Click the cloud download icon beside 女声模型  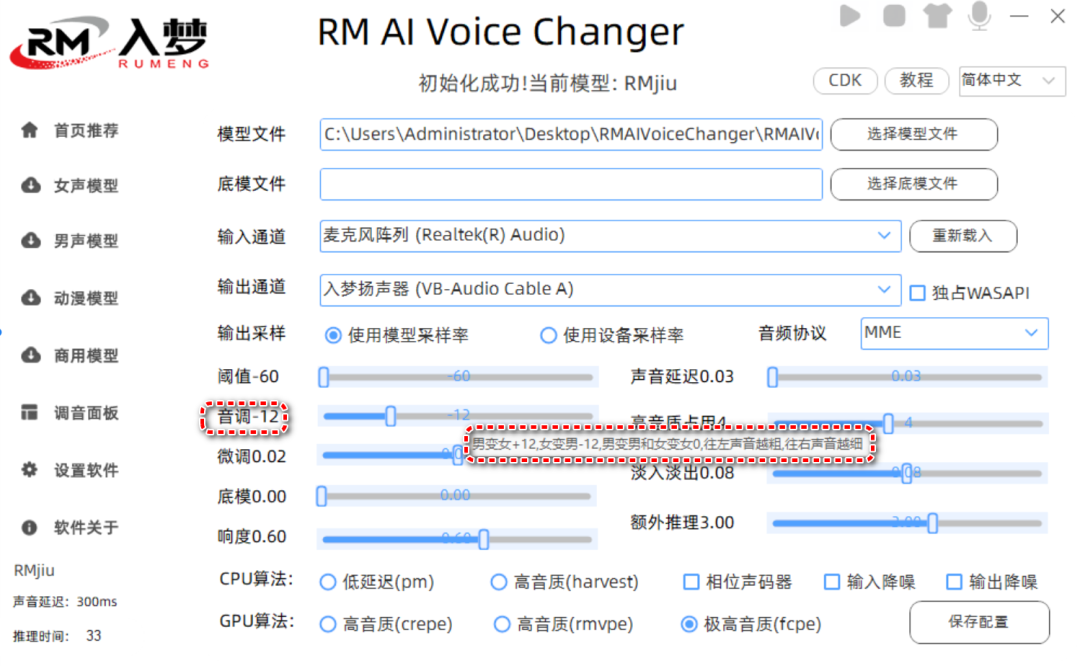[30, 186]
